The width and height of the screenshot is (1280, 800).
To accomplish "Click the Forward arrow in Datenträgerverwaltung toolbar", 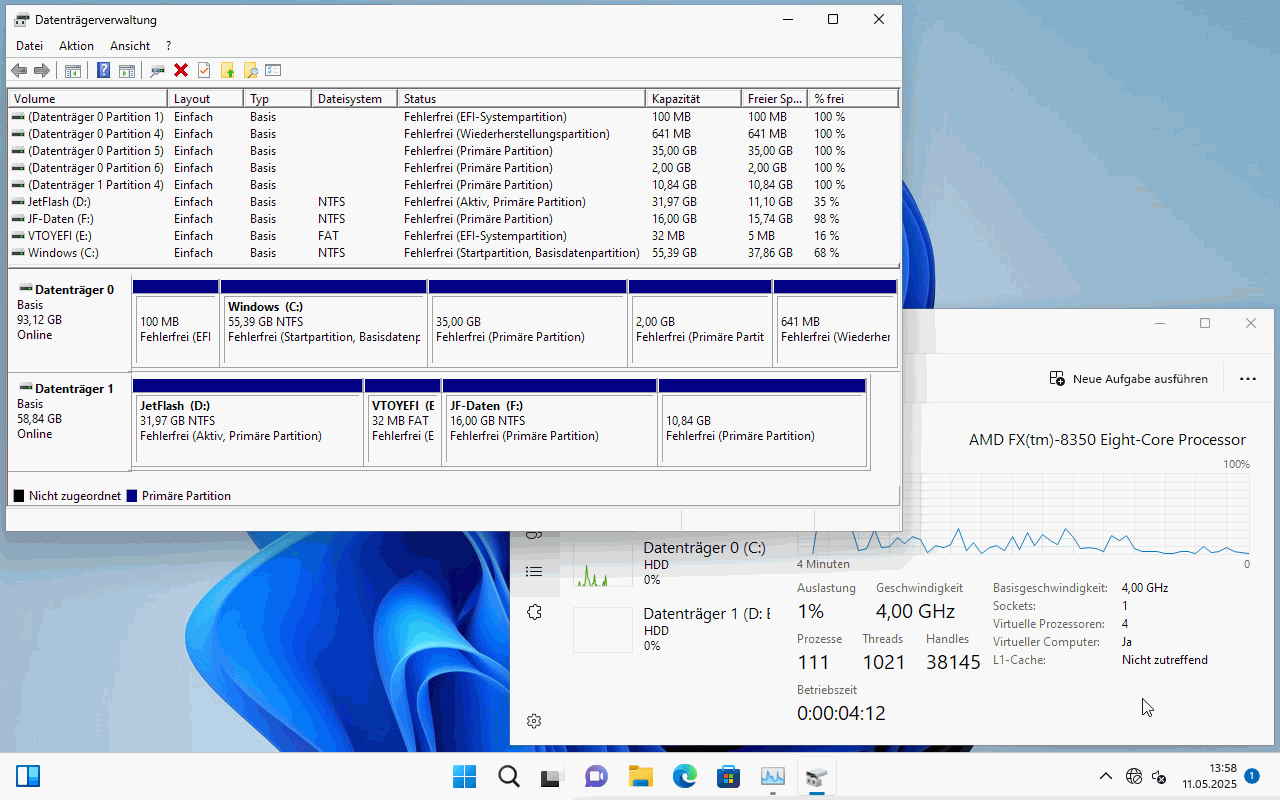I will click(42, 70).
